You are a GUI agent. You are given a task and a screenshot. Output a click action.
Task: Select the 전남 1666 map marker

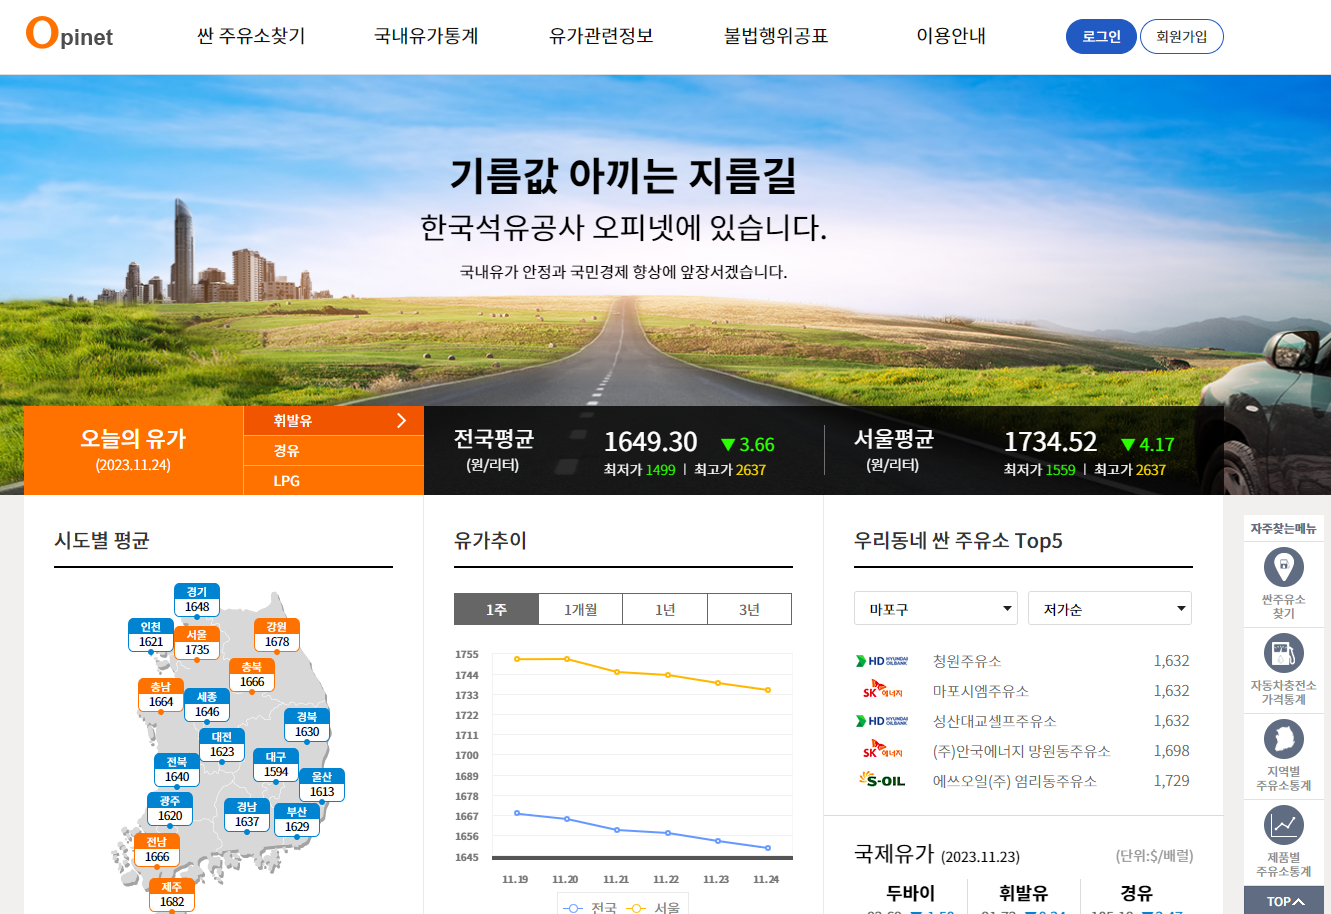click(157, 850)
